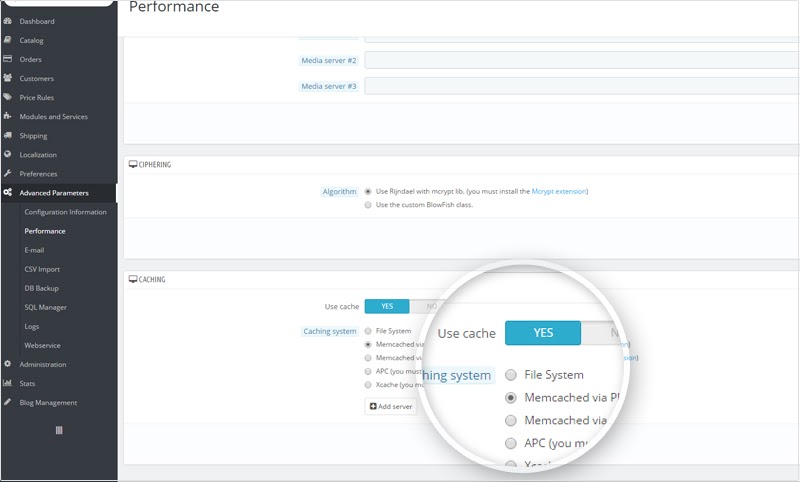Click the Add server button
Image resolution: width=800 pixels, height=482 pixels.
point(390,406)
